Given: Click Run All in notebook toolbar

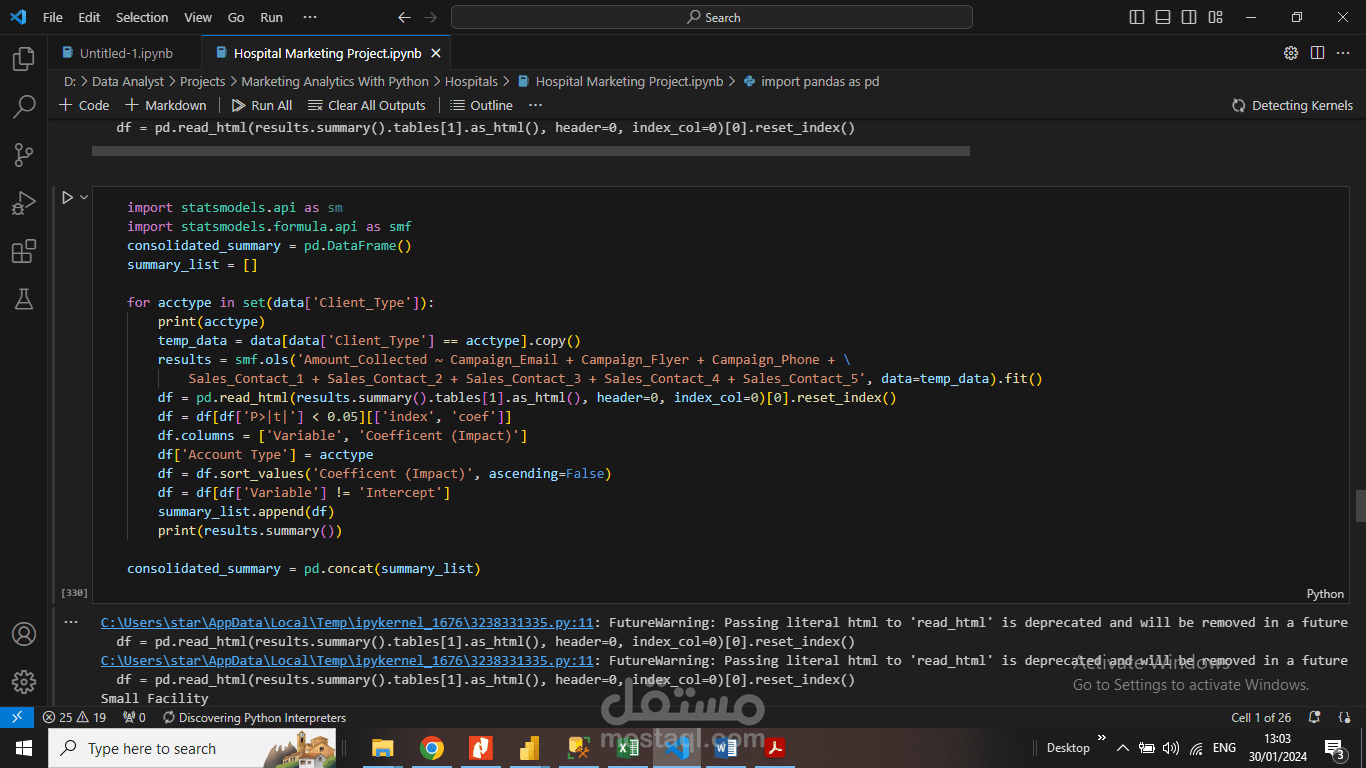Looking at the screenshot, I should tap(262, 105).
